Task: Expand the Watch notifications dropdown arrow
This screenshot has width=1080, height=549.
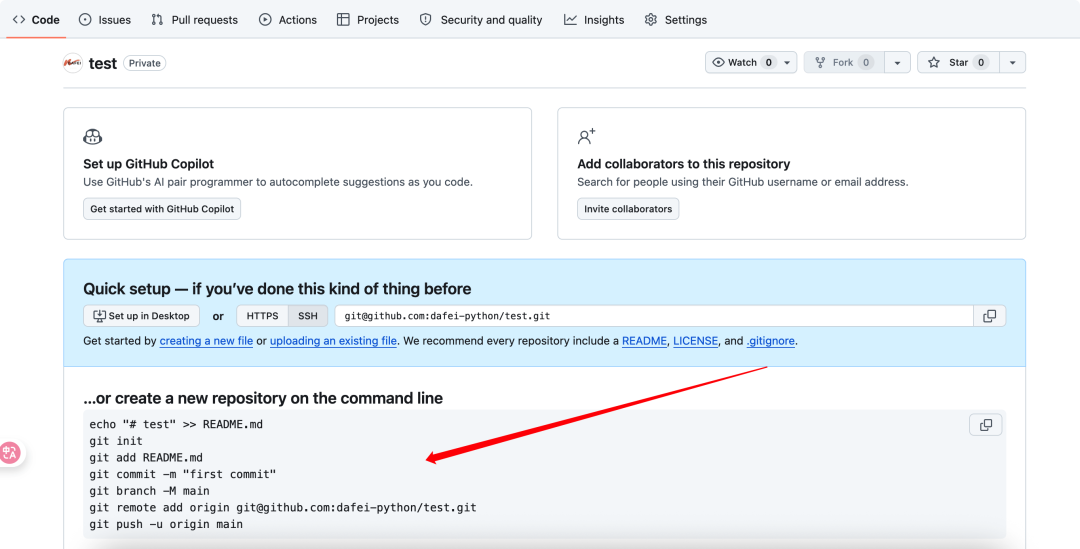Action: pyautogui.click(x=787, y=63)
